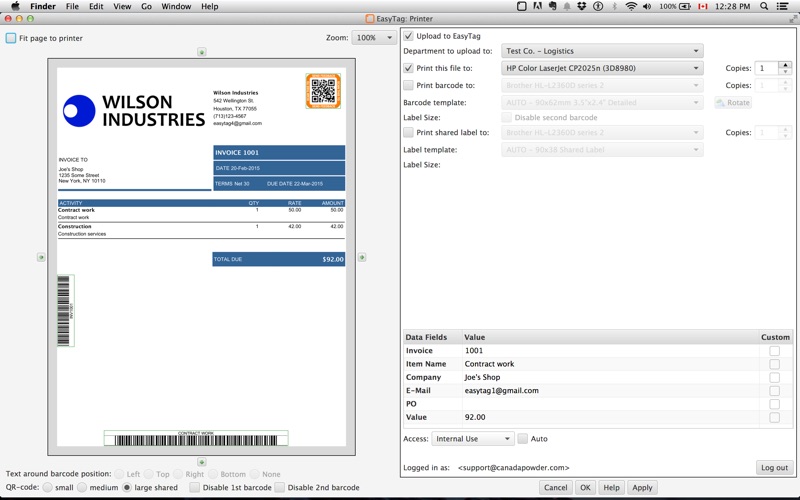
Task: Click the empty PO value field
Action: (610, 404)
